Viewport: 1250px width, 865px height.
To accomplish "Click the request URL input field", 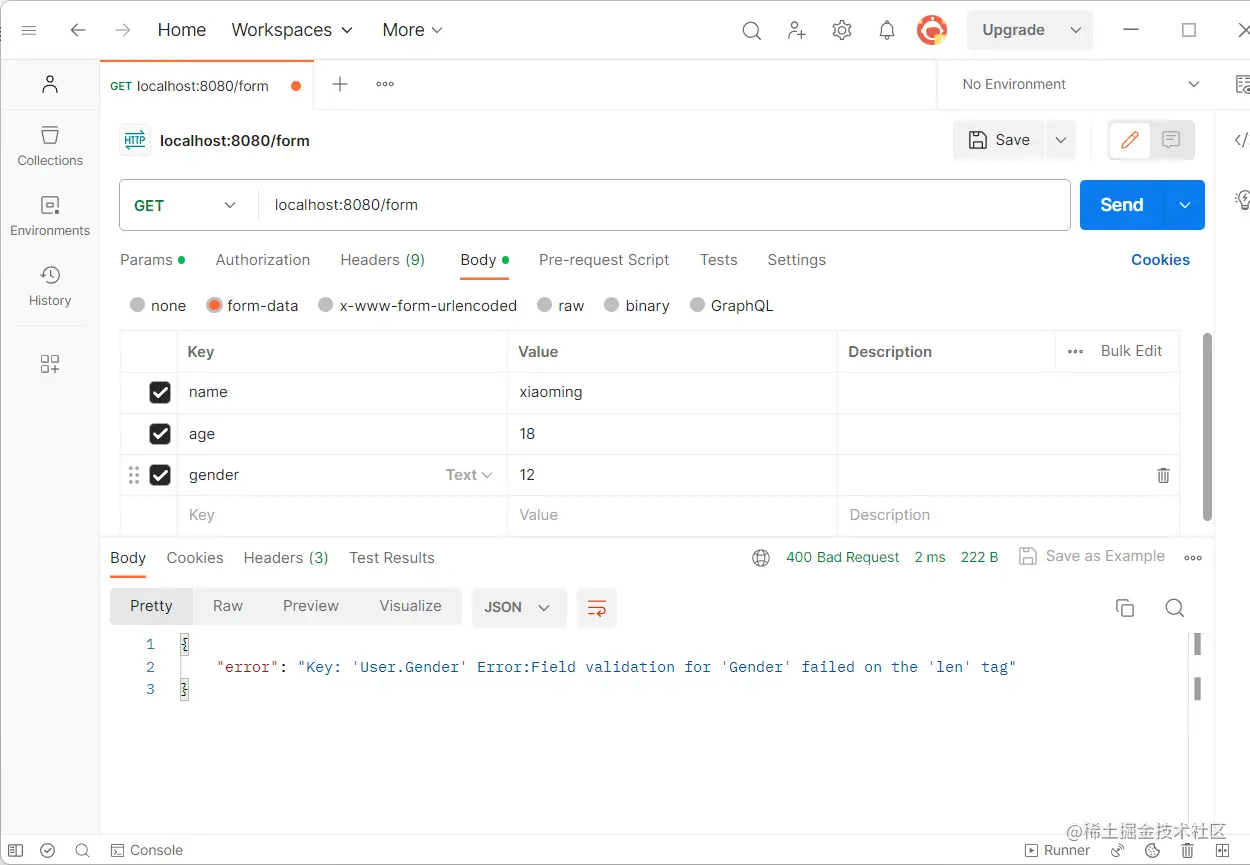I will [x=664, y=205].
